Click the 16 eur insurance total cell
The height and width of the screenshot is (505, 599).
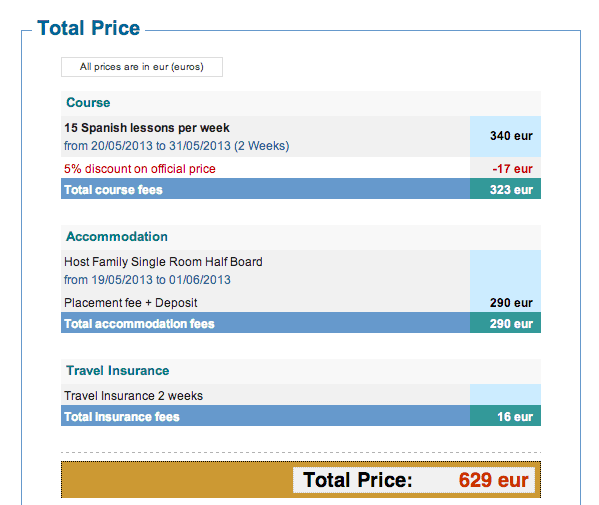click(x=505, y=416)
